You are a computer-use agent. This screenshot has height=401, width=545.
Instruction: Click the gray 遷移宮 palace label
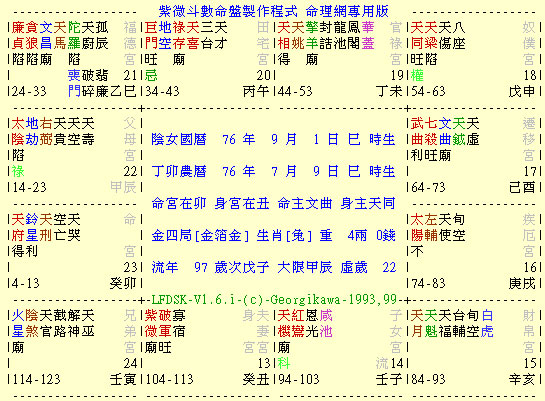(x=529, y=139)
